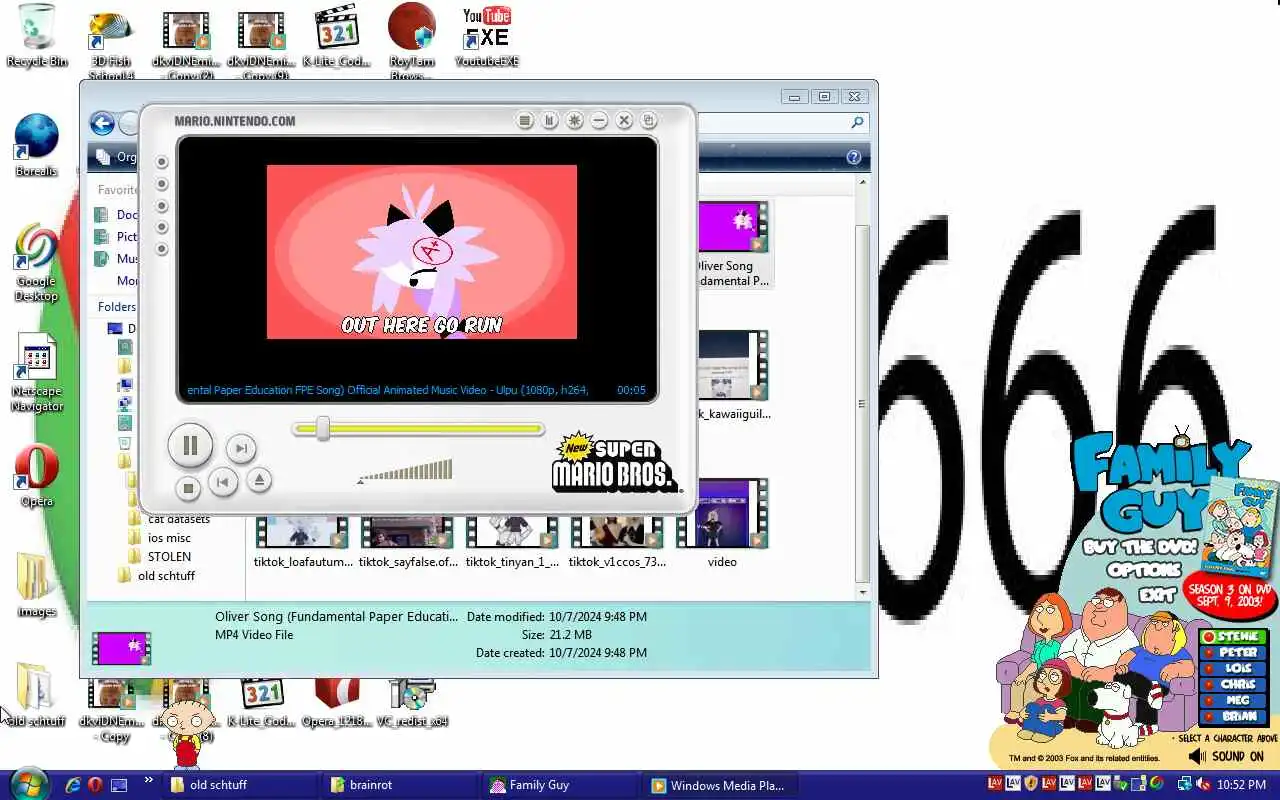Open the playlist icon in the player title bar
The width and height of the screenshot is (1280, 800).
pos(525,120)
